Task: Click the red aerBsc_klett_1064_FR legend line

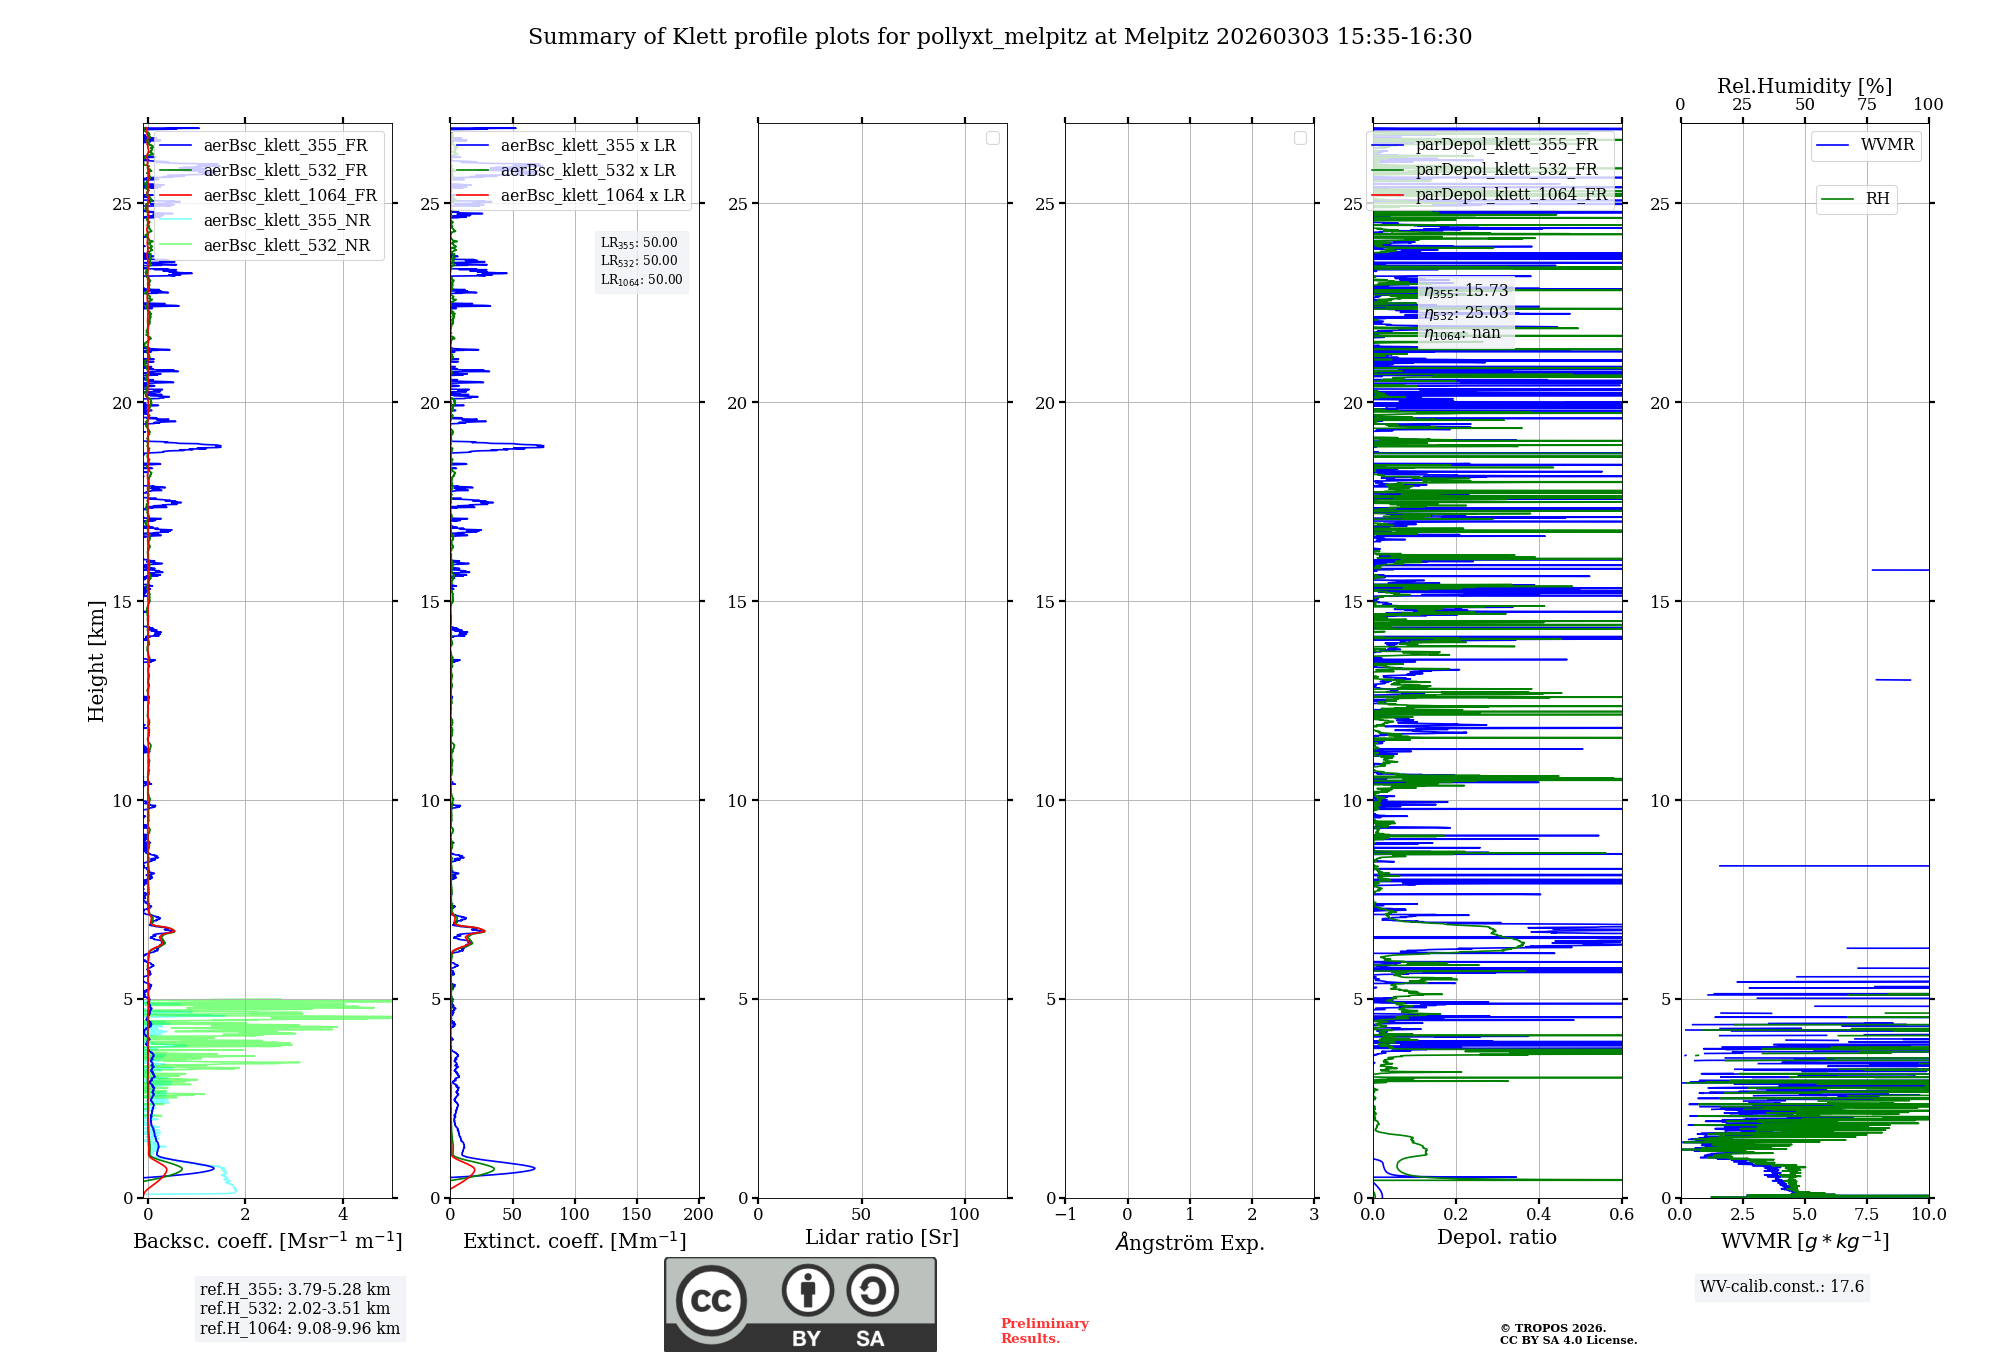Action: coord(176,196)
